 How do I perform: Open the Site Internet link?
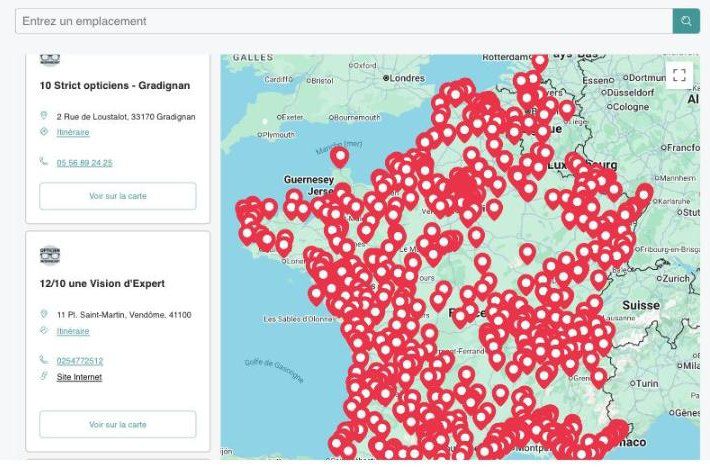[x=79, y=377]
